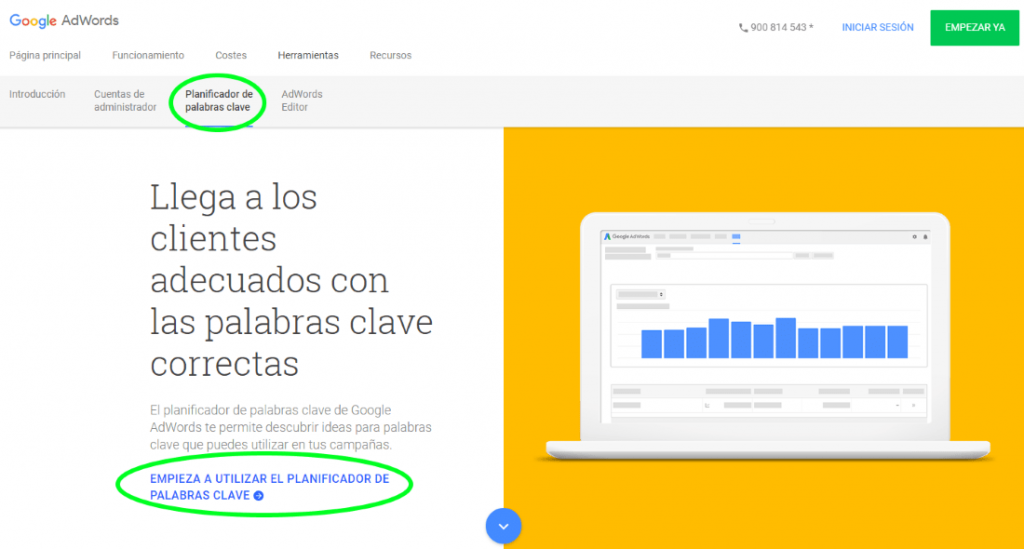1024x549 pixels.
Task: Select the Planificador de palabras clave tab
Action: tap(218, 101)
